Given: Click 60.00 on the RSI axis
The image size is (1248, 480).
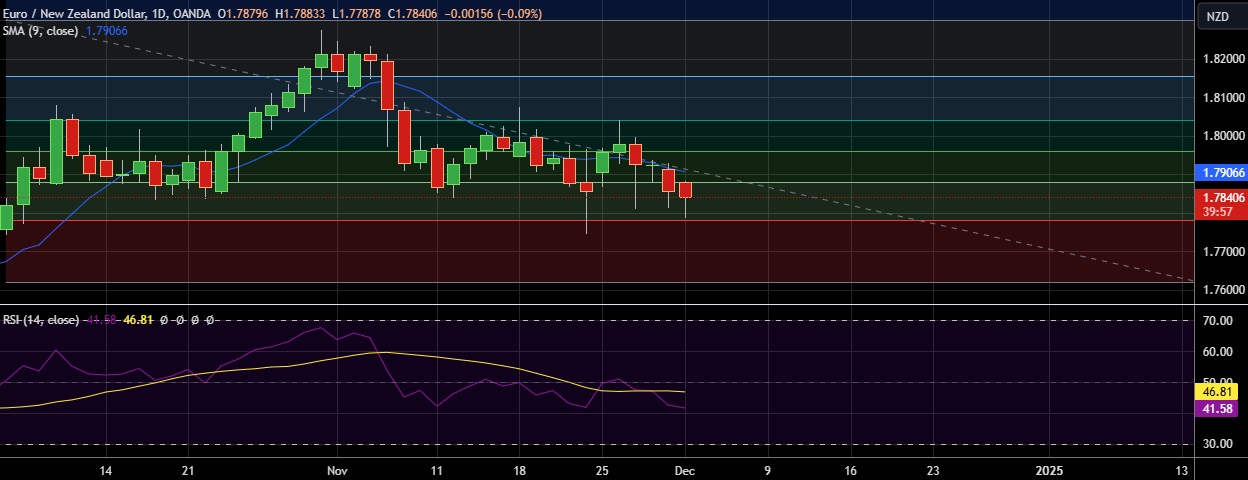Looking at the screenshot, I should point(1217,352).
